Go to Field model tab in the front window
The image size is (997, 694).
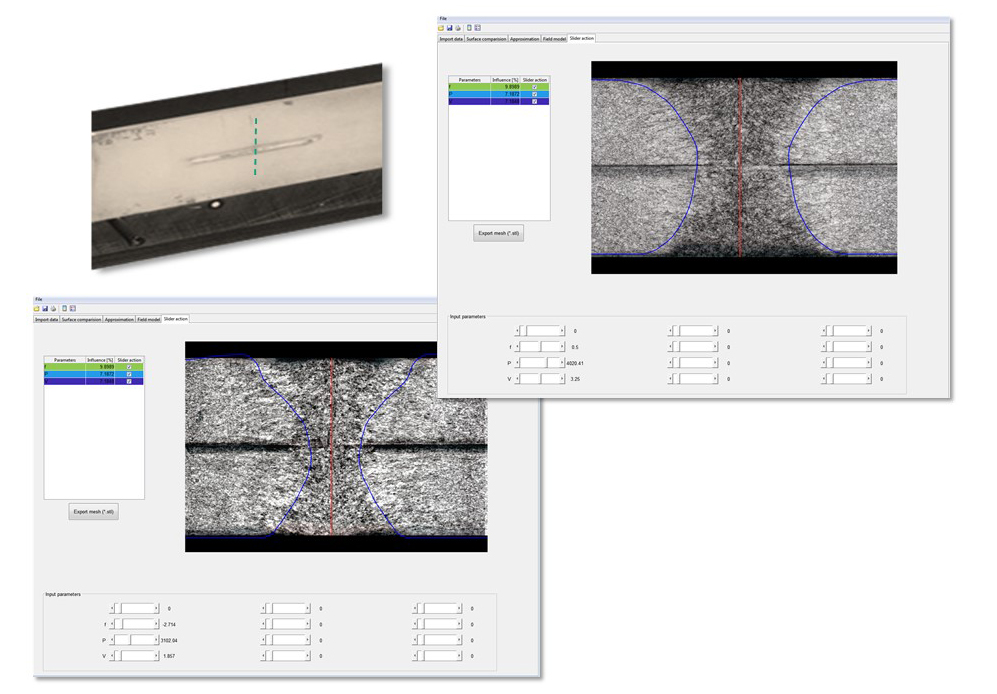point(554,39)
